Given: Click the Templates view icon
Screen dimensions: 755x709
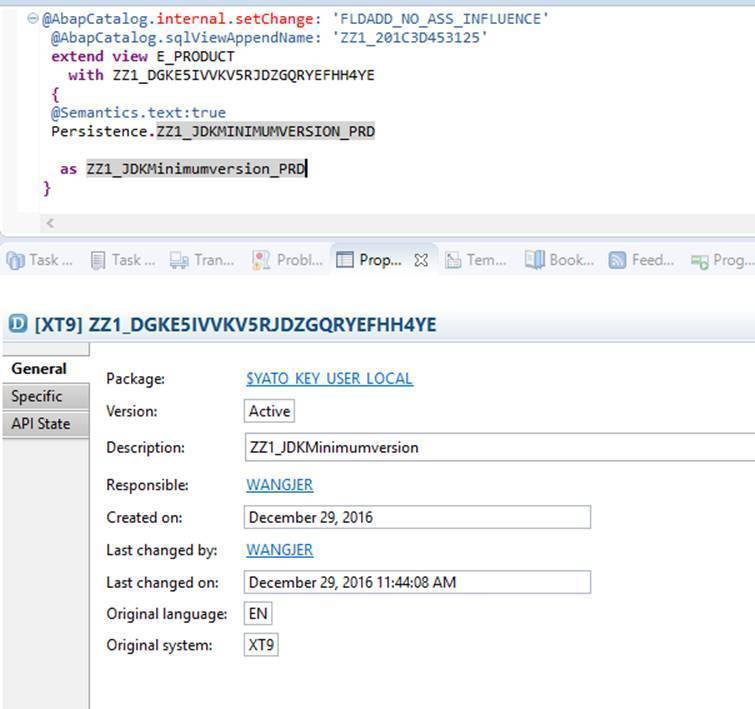Looking at the screenshot, I should tap(453, 261).
